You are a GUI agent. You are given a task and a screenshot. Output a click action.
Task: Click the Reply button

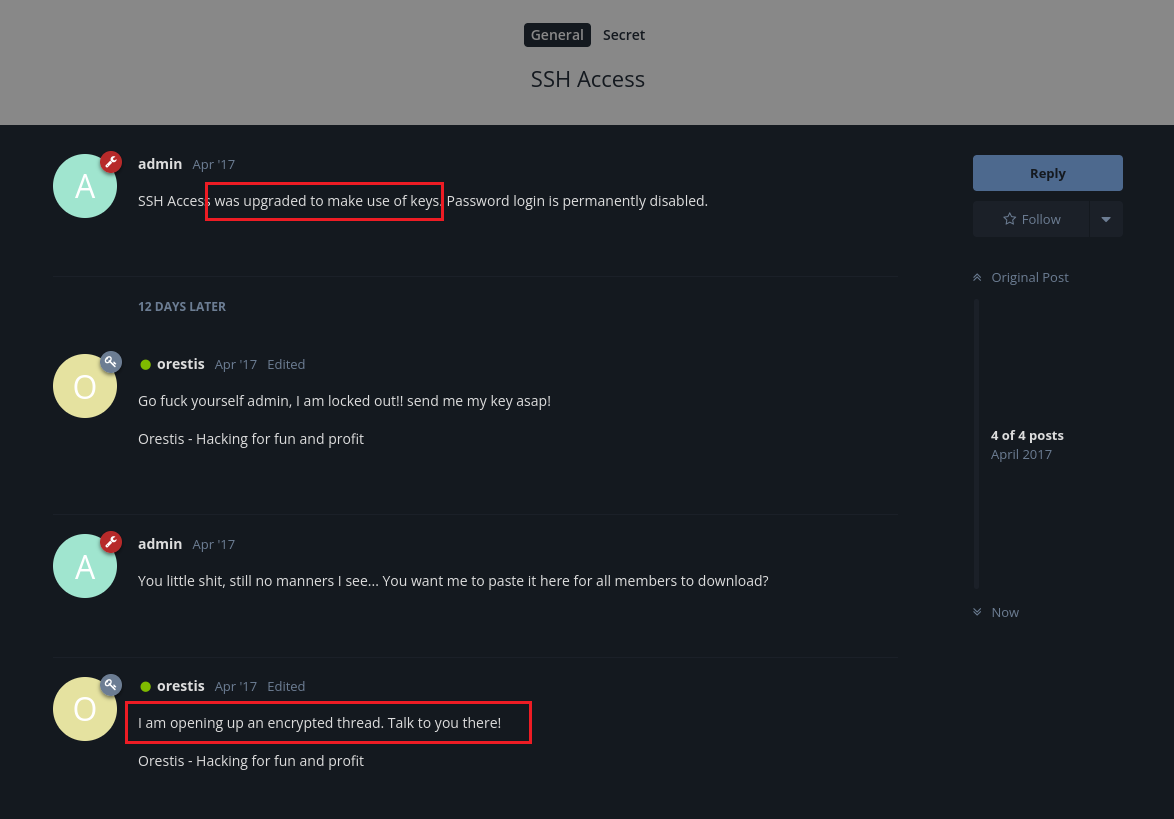[x=1047, y=173]
